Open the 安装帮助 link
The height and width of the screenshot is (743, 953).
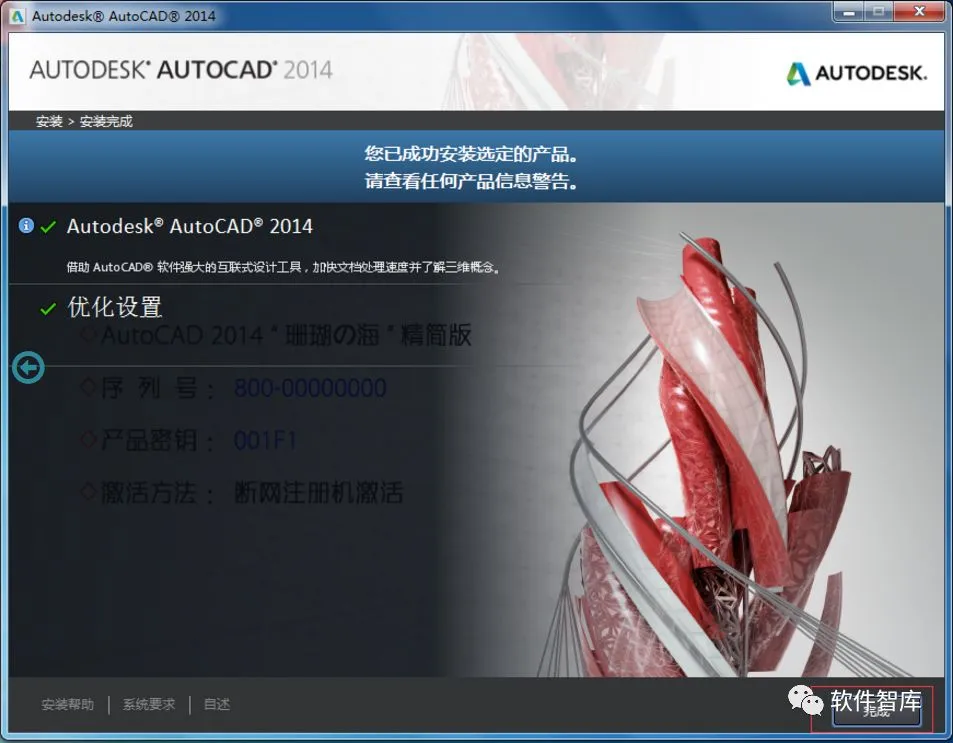[x=67, y=704]
